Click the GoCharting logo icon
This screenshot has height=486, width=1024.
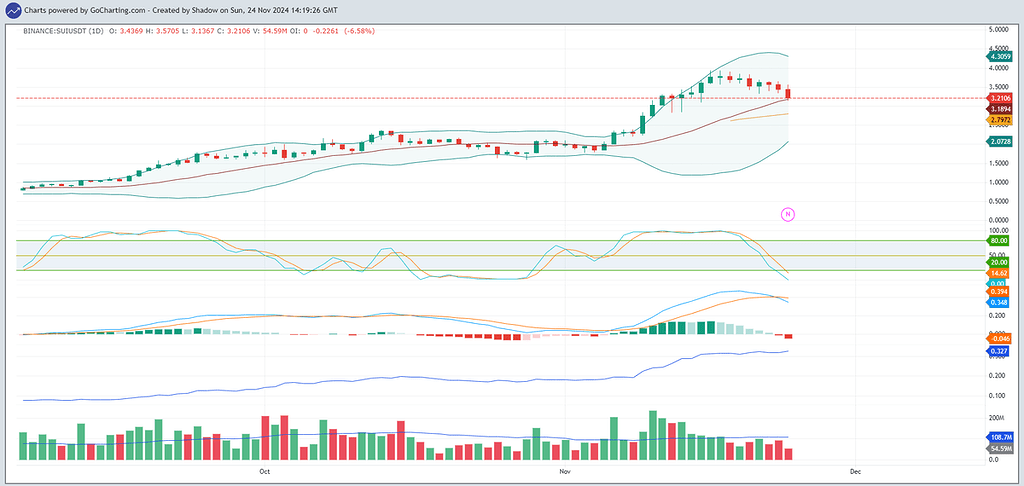pyautogui.click(x=11, y=10)
